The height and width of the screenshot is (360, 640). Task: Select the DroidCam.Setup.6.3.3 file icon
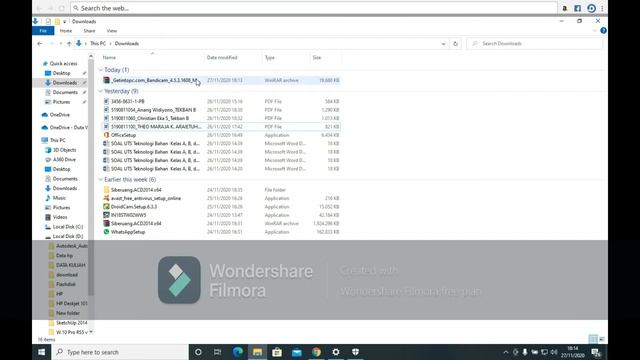pyautogui.click(x=106, y=207)
